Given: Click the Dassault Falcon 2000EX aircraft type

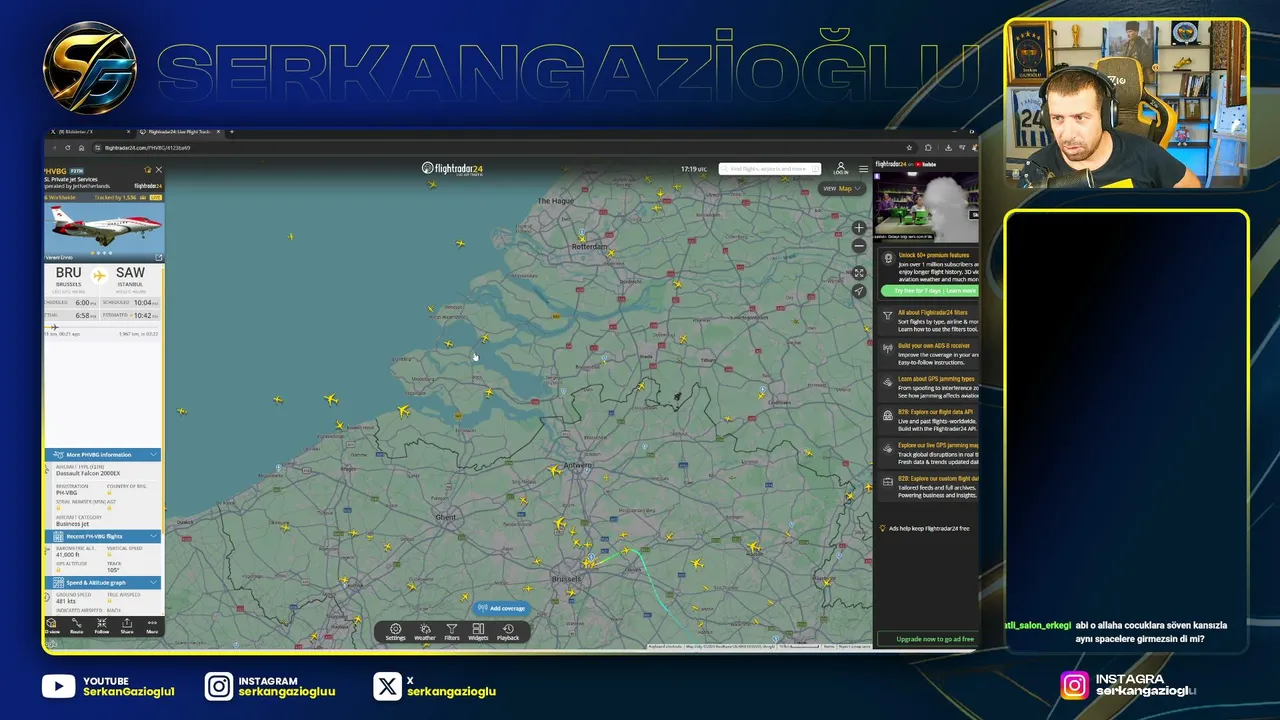Looking at the screenshot, I should (88, 473).
